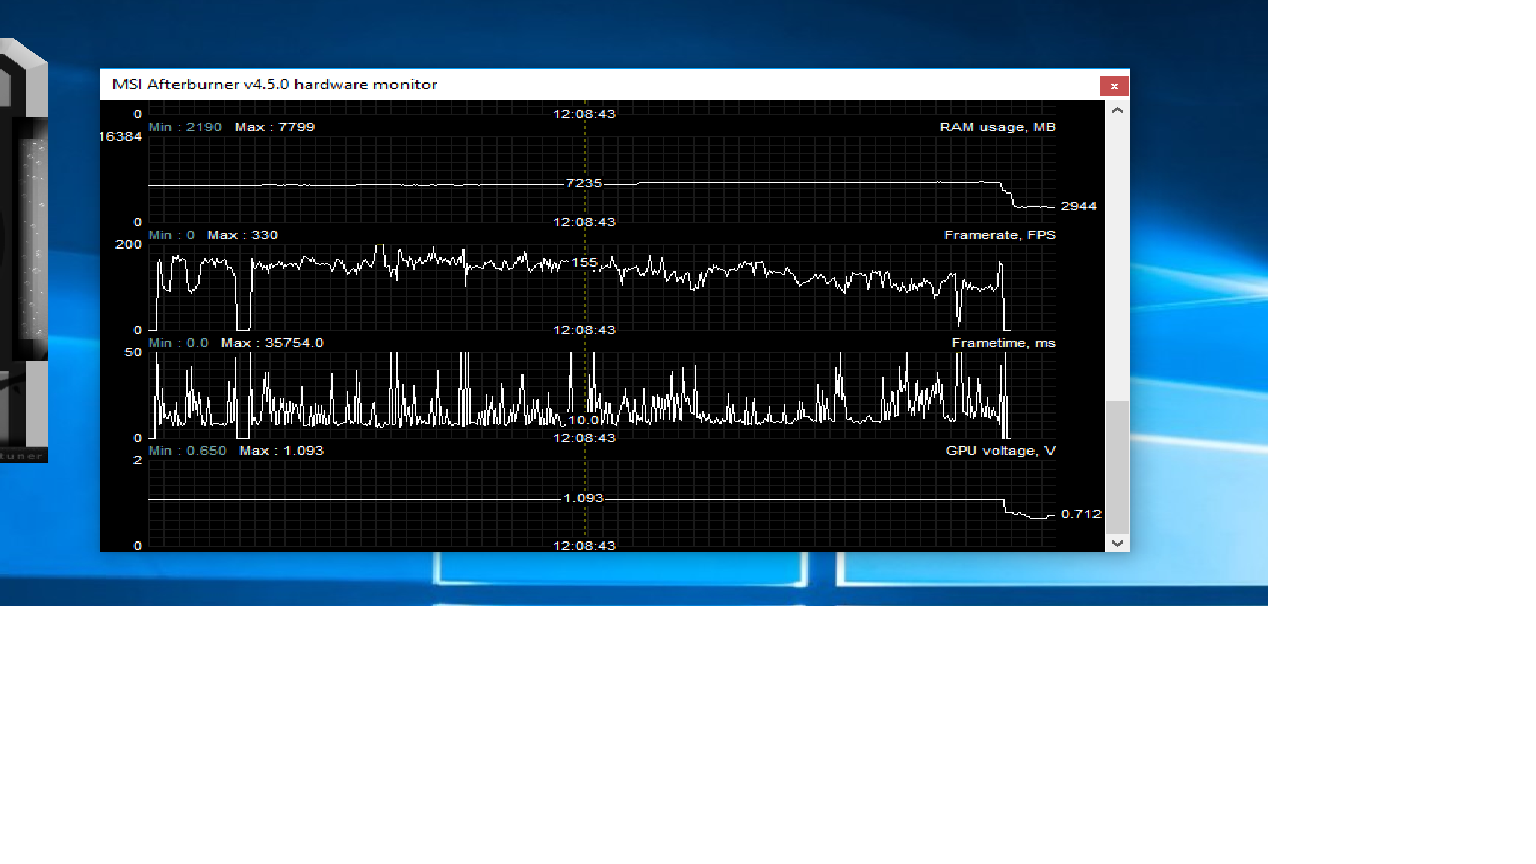Viewport: 1536px width, 864px height.
Task: Click the 12:08:43 timestamp at top of RAM graph
Action: pyautogui.click(x=585, y=114)
